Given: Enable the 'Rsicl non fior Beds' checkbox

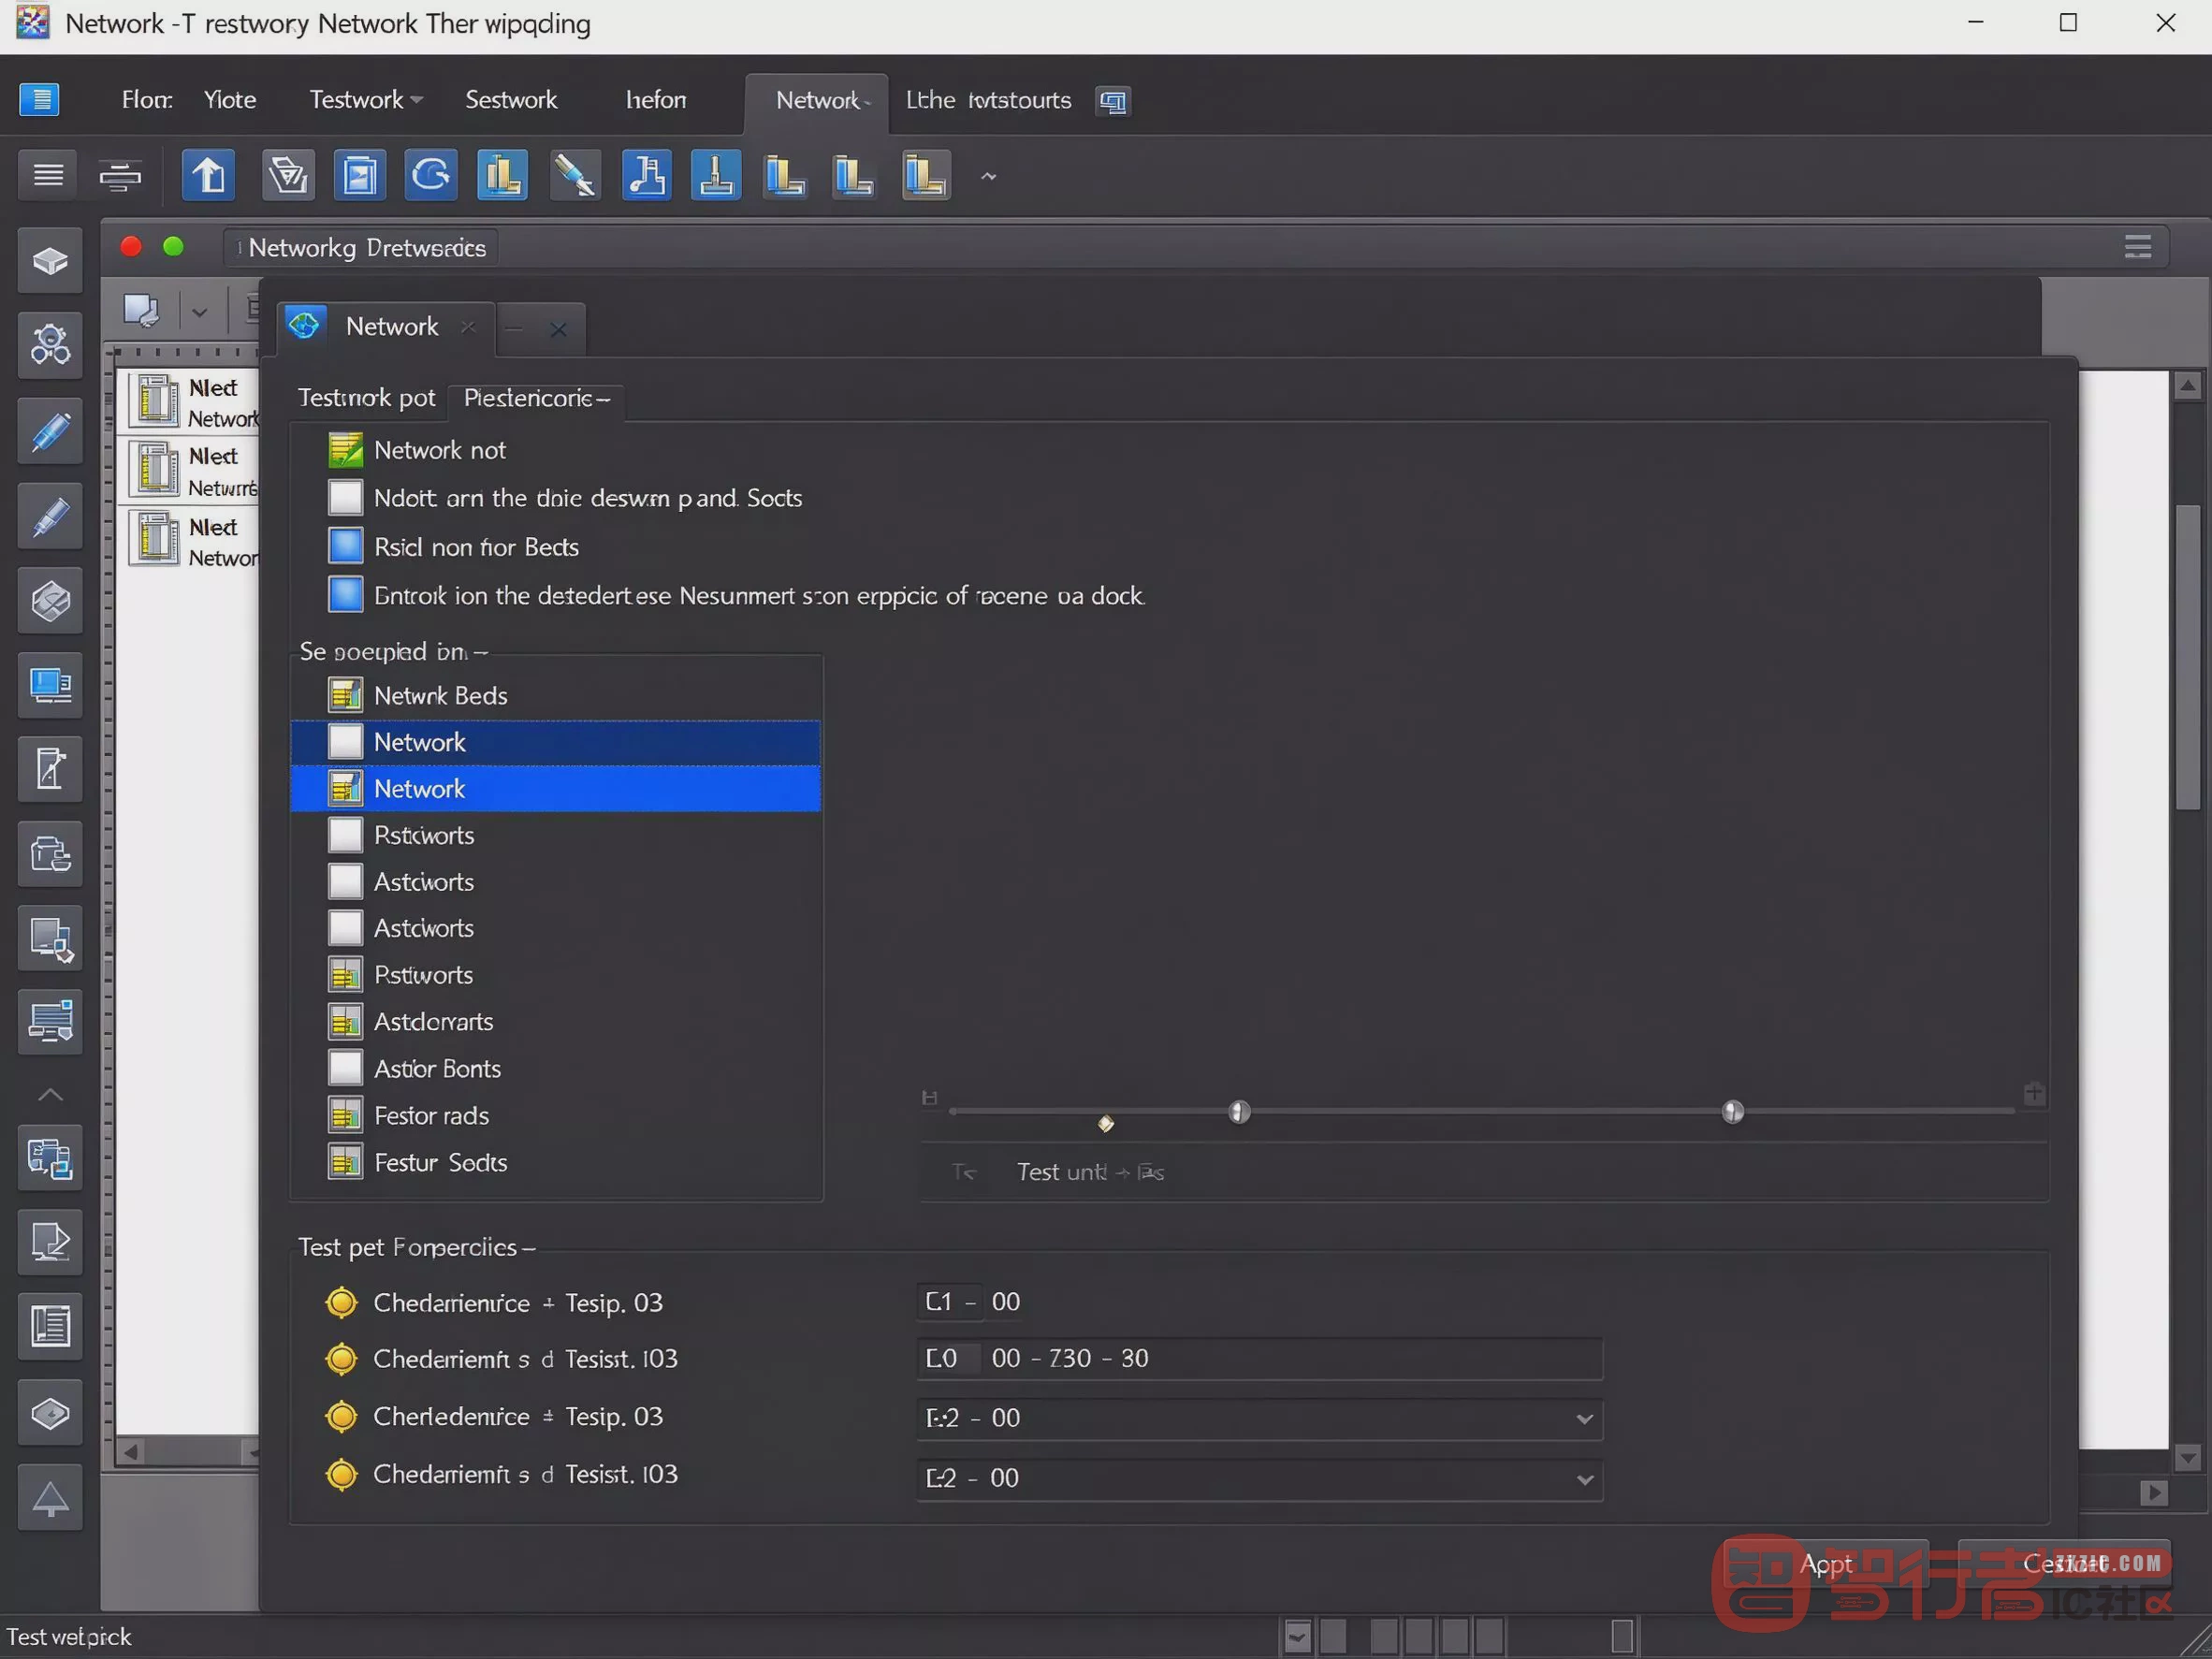Looking at the screenshot, I should (346, 547).
